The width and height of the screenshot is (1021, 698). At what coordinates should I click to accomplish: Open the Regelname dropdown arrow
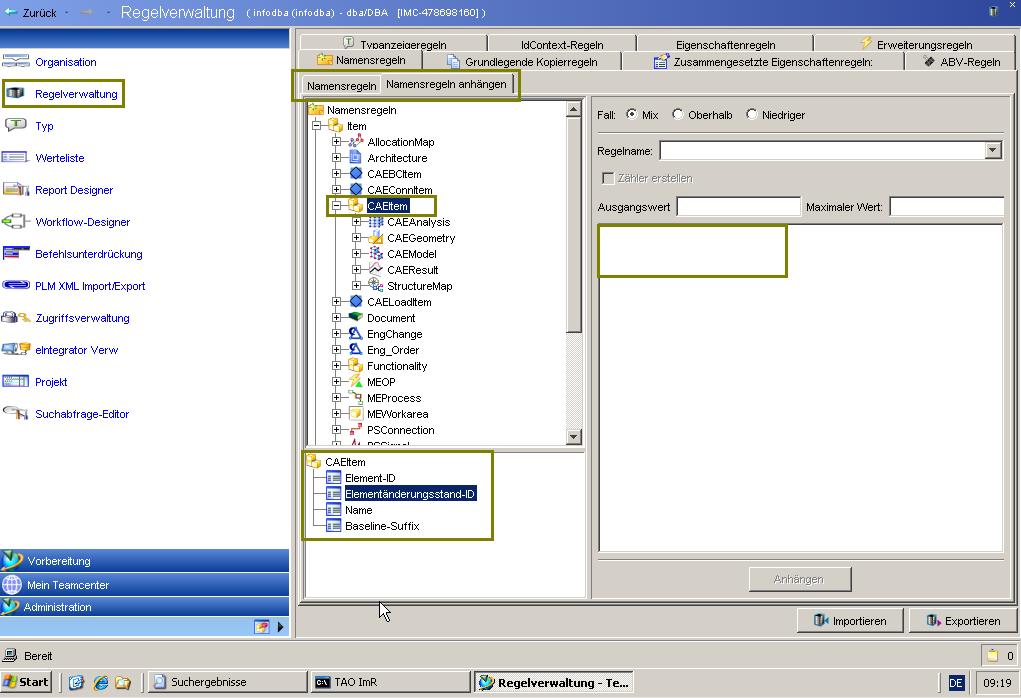pos(992,150)
